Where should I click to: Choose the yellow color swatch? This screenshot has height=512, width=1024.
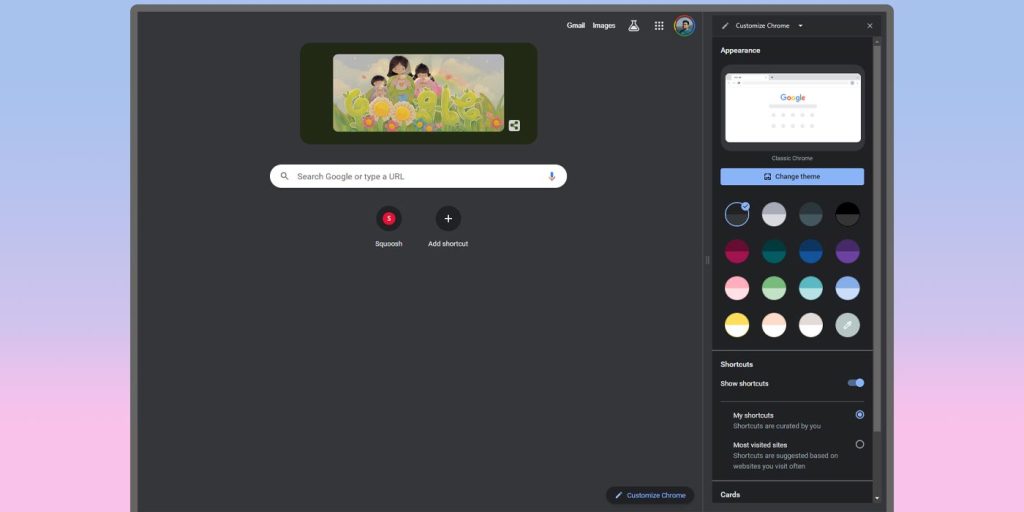click(x=737, y=325)
